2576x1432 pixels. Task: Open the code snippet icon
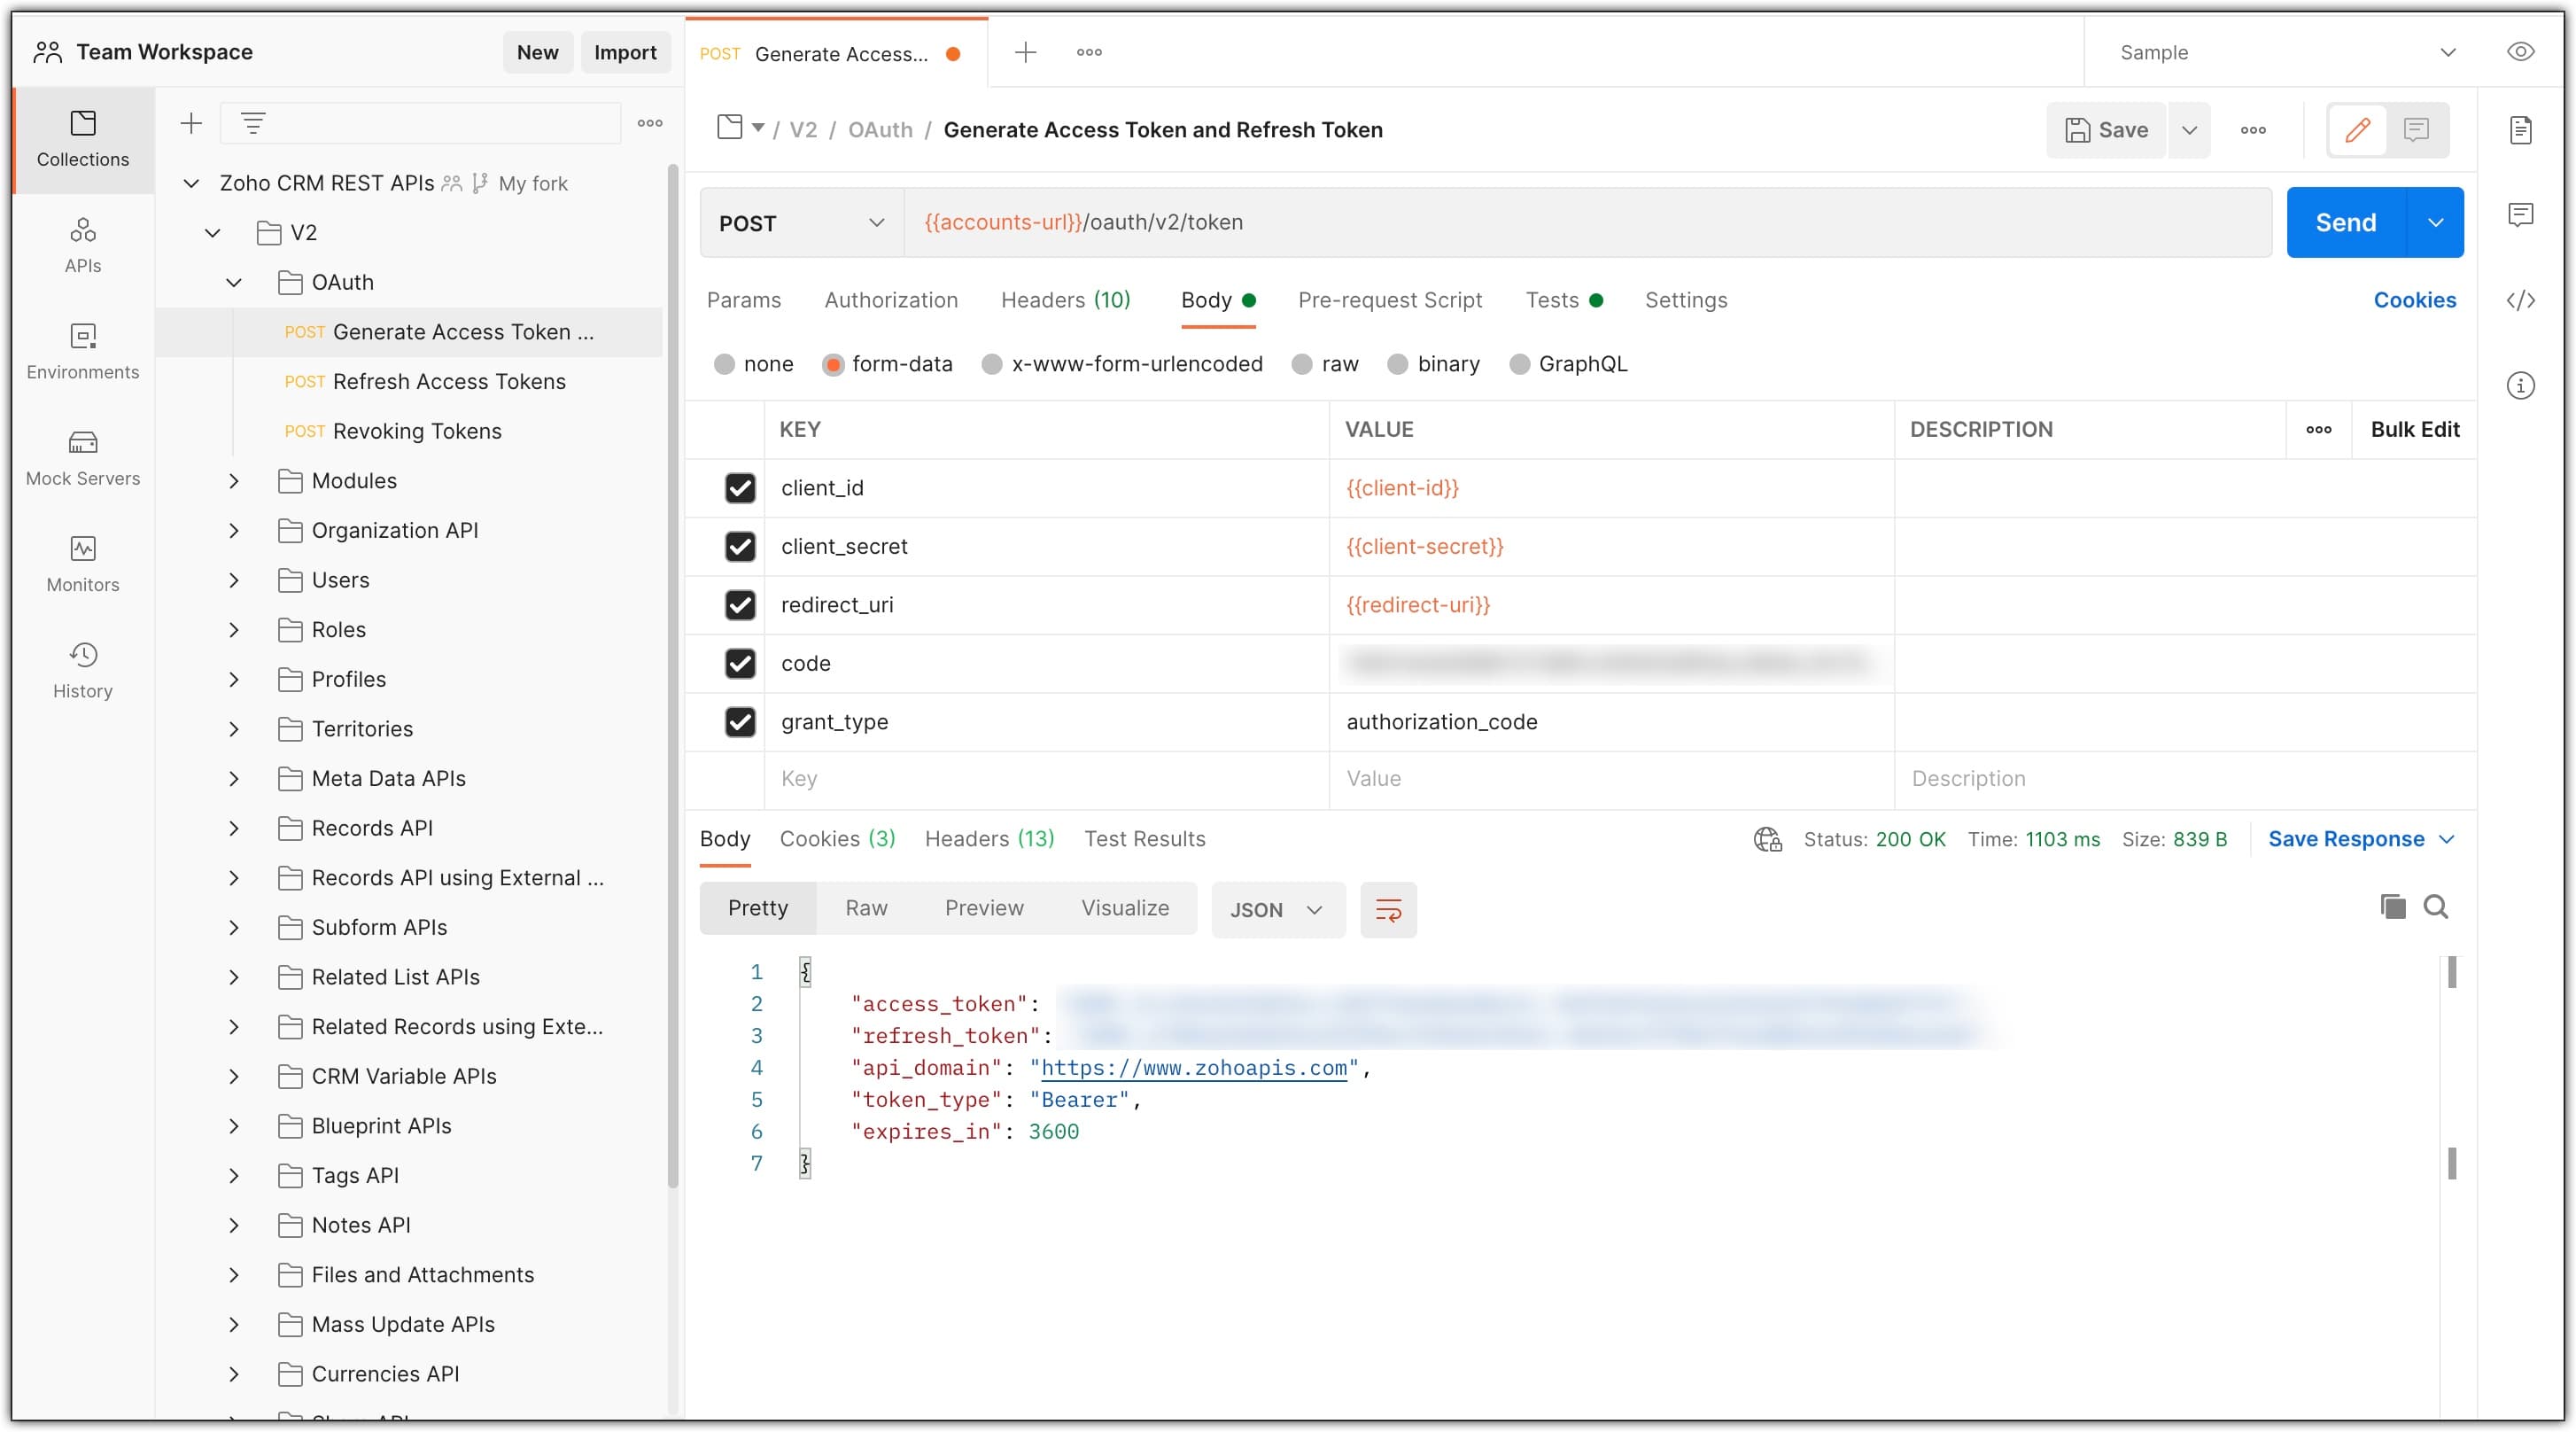click(x=2520, y=300)
